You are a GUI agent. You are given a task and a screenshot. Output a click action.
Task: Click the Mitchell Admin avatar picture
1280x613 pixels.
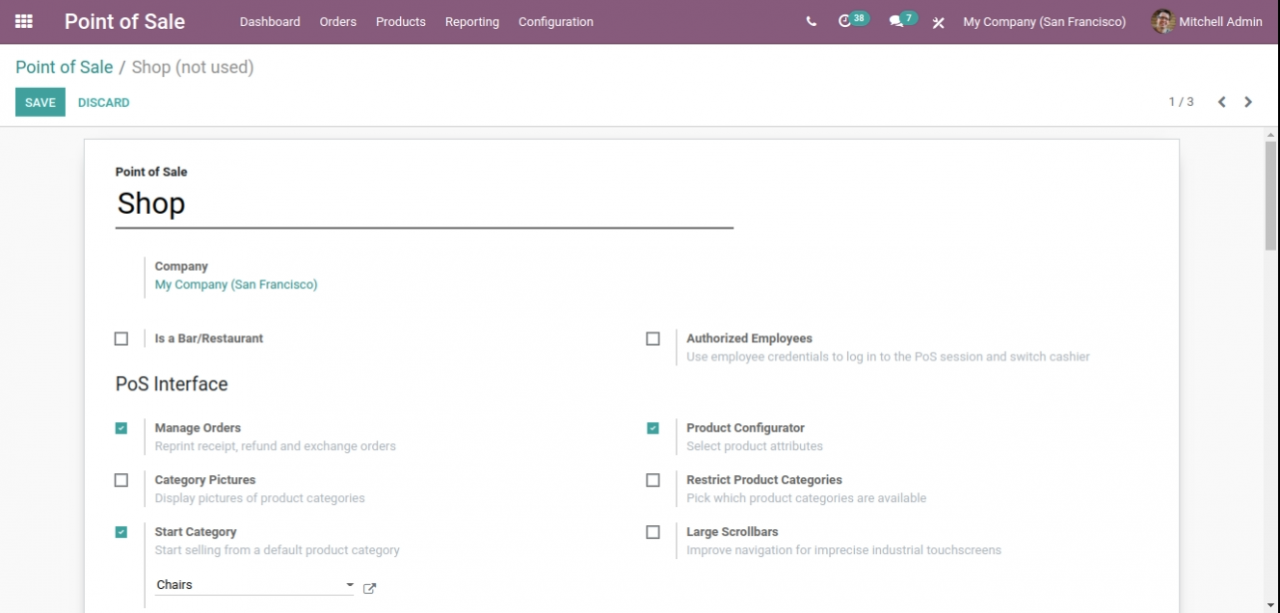[1162, 21]
